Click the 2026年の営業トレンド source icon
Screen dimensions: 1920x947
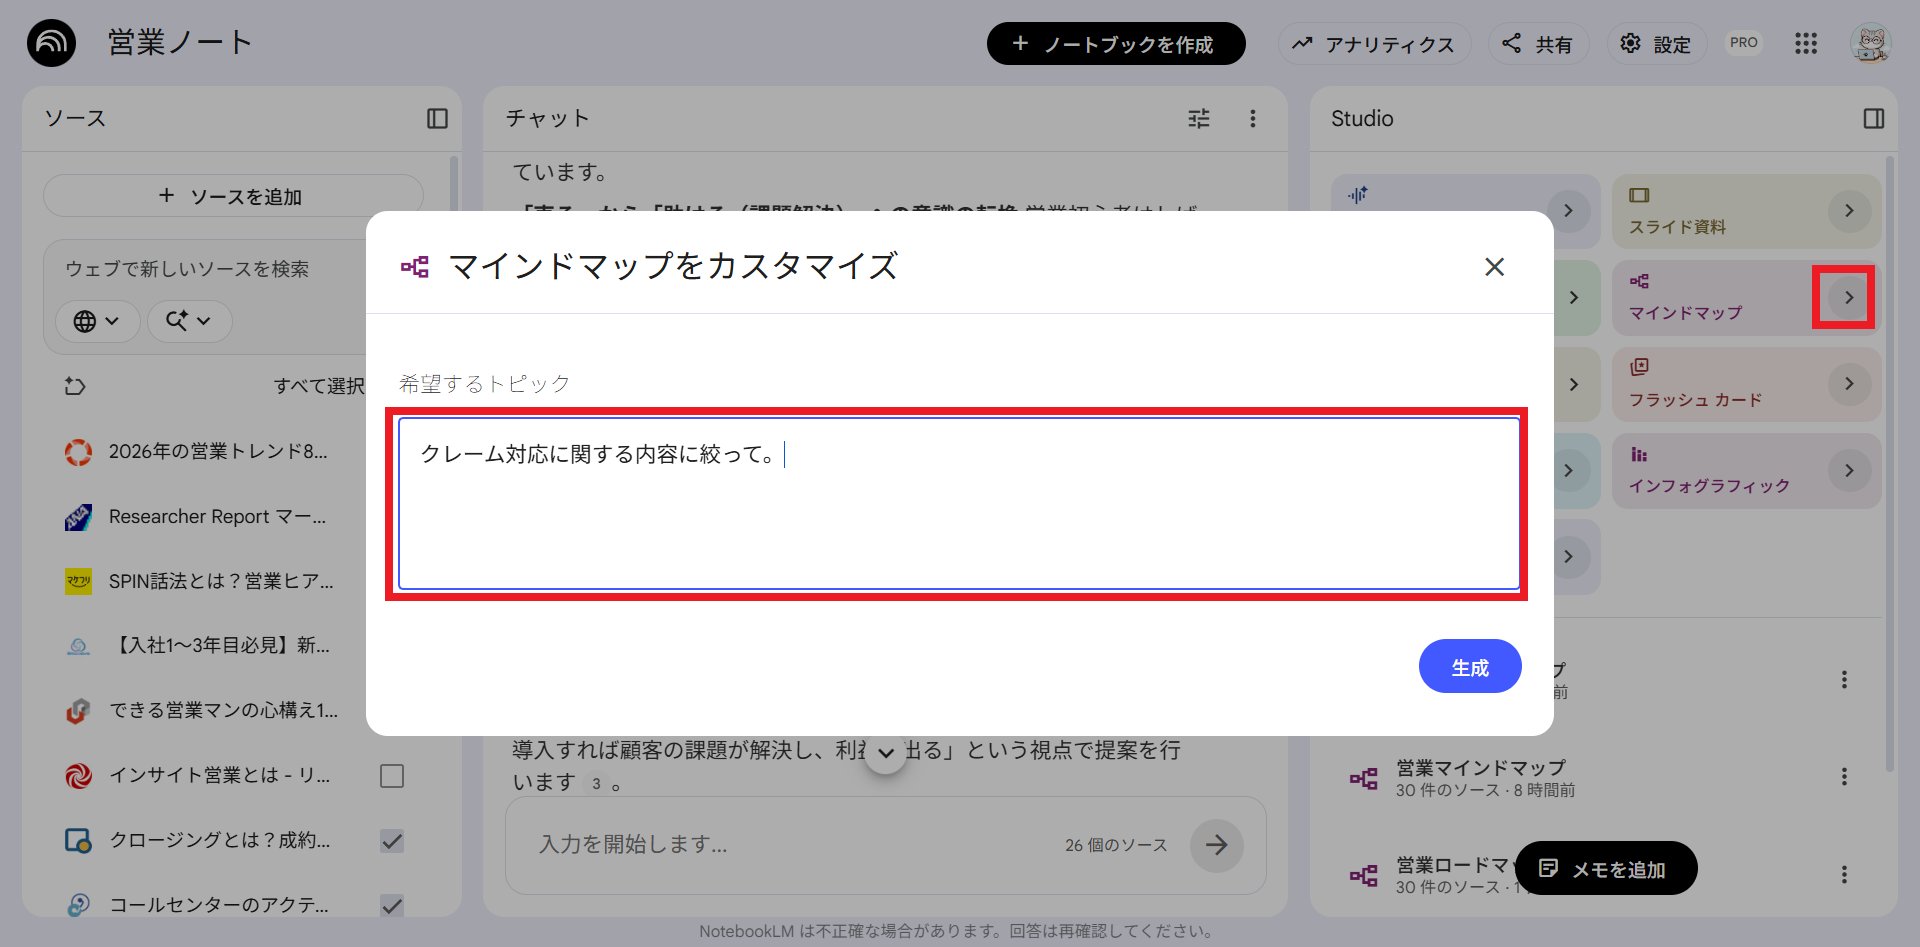[78, 452]
